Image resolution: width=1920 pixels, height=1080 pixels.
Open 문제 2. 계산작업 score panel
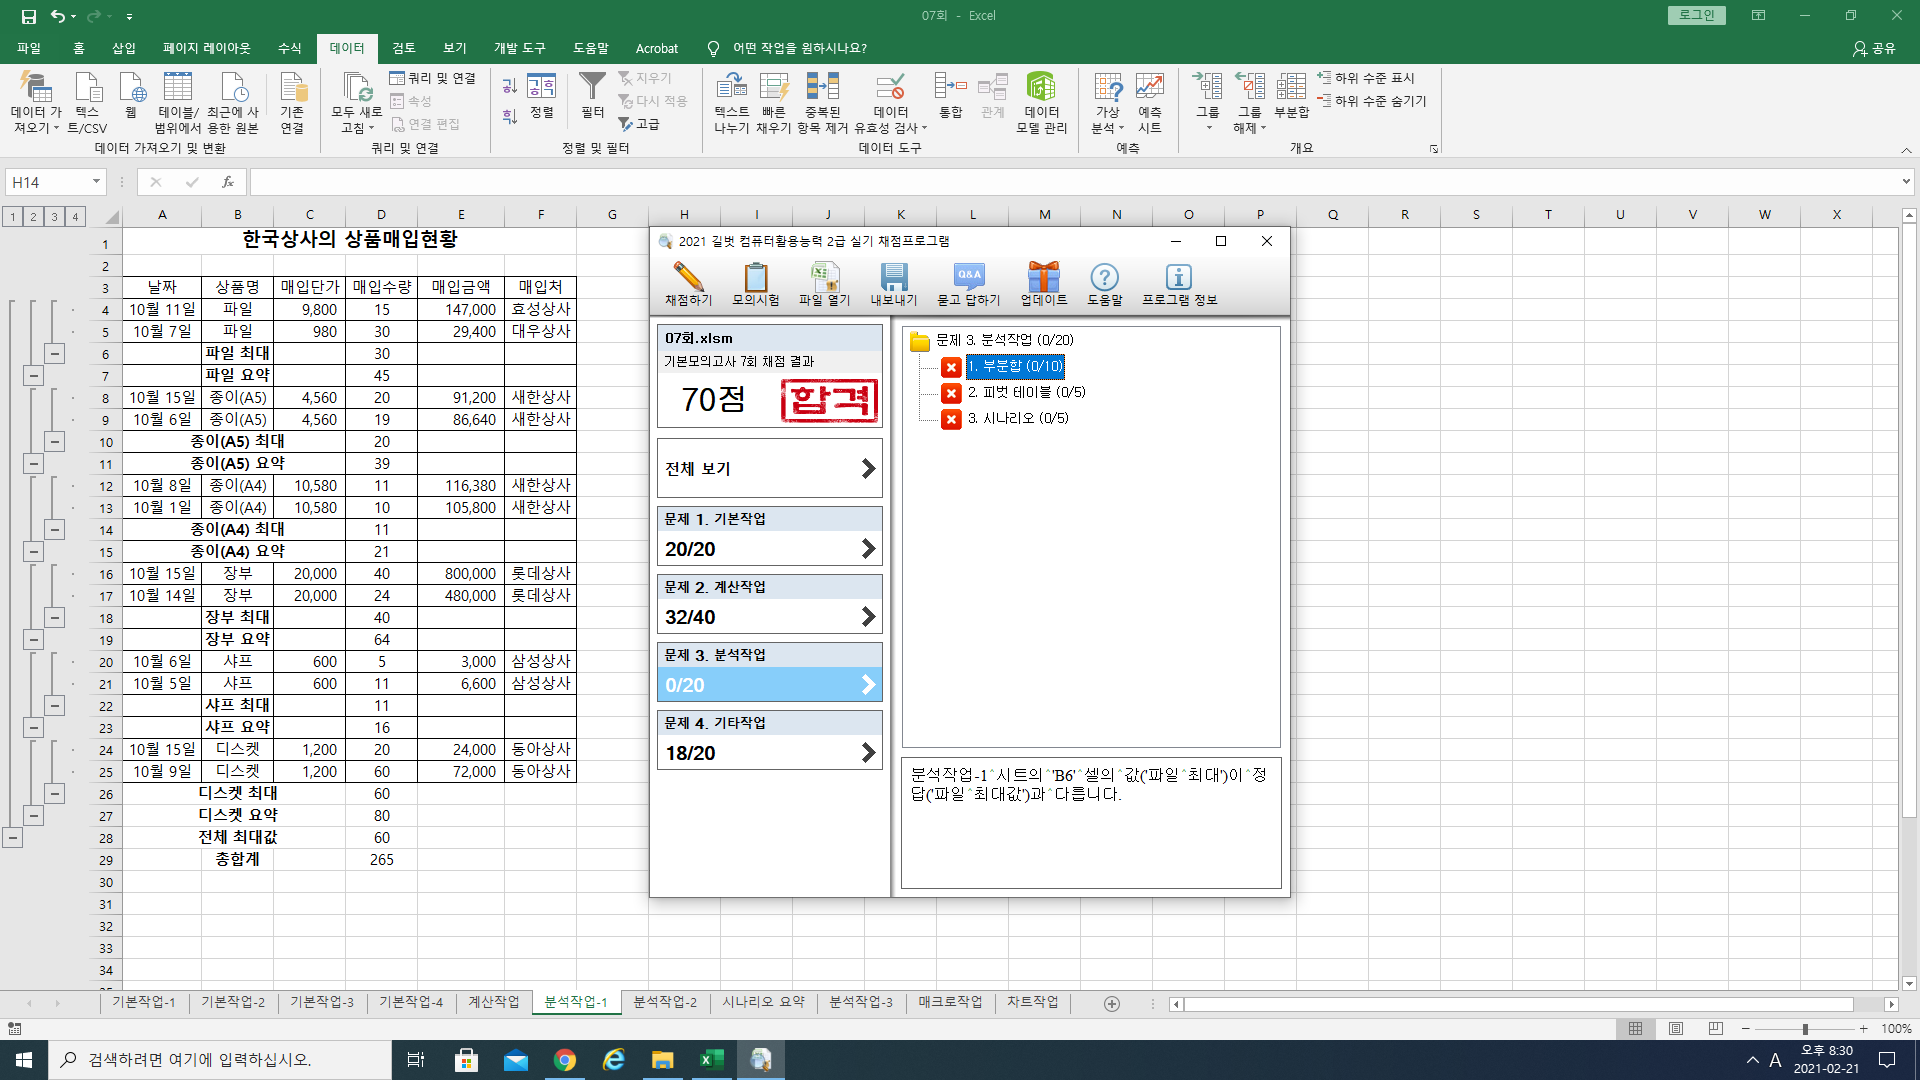(769, 604)
